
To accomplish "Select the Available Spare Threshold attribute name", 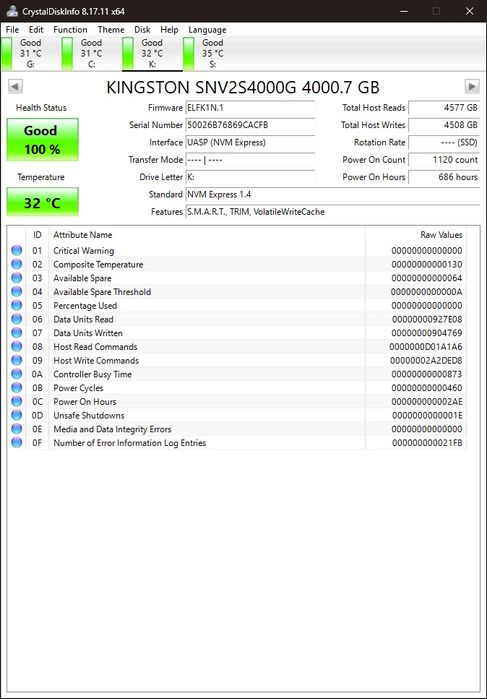I will [102, 292].
